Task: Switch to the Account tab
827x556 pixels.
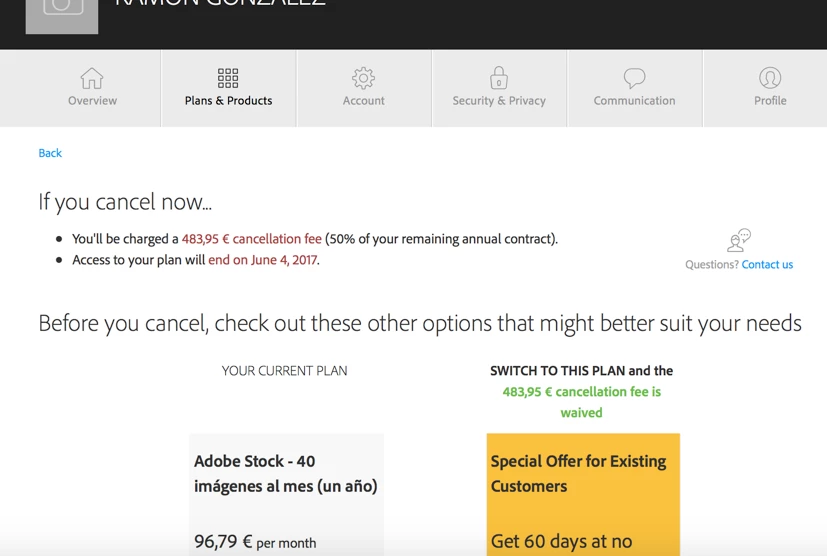Action: tap(364, 88)
